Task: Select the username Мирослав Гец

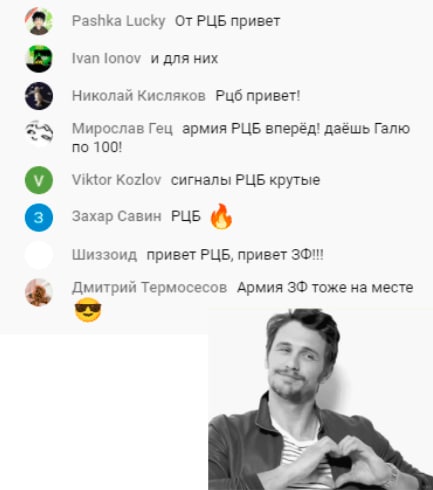Action: tap(122, 129)
